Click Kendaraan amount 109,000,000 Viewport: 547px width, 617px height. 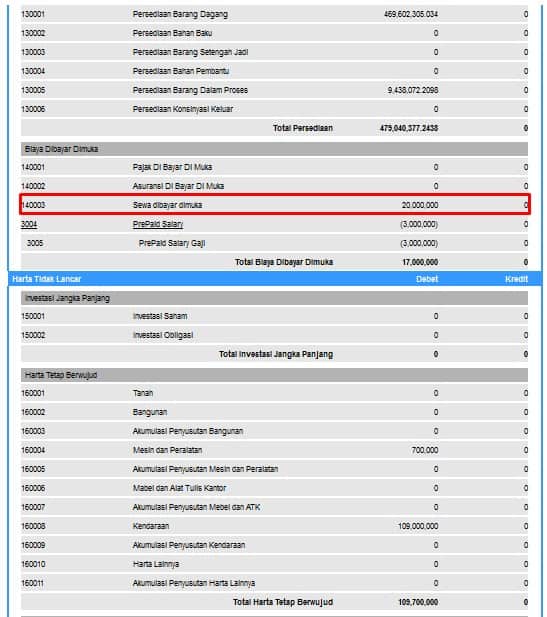(x=418, y=526)
